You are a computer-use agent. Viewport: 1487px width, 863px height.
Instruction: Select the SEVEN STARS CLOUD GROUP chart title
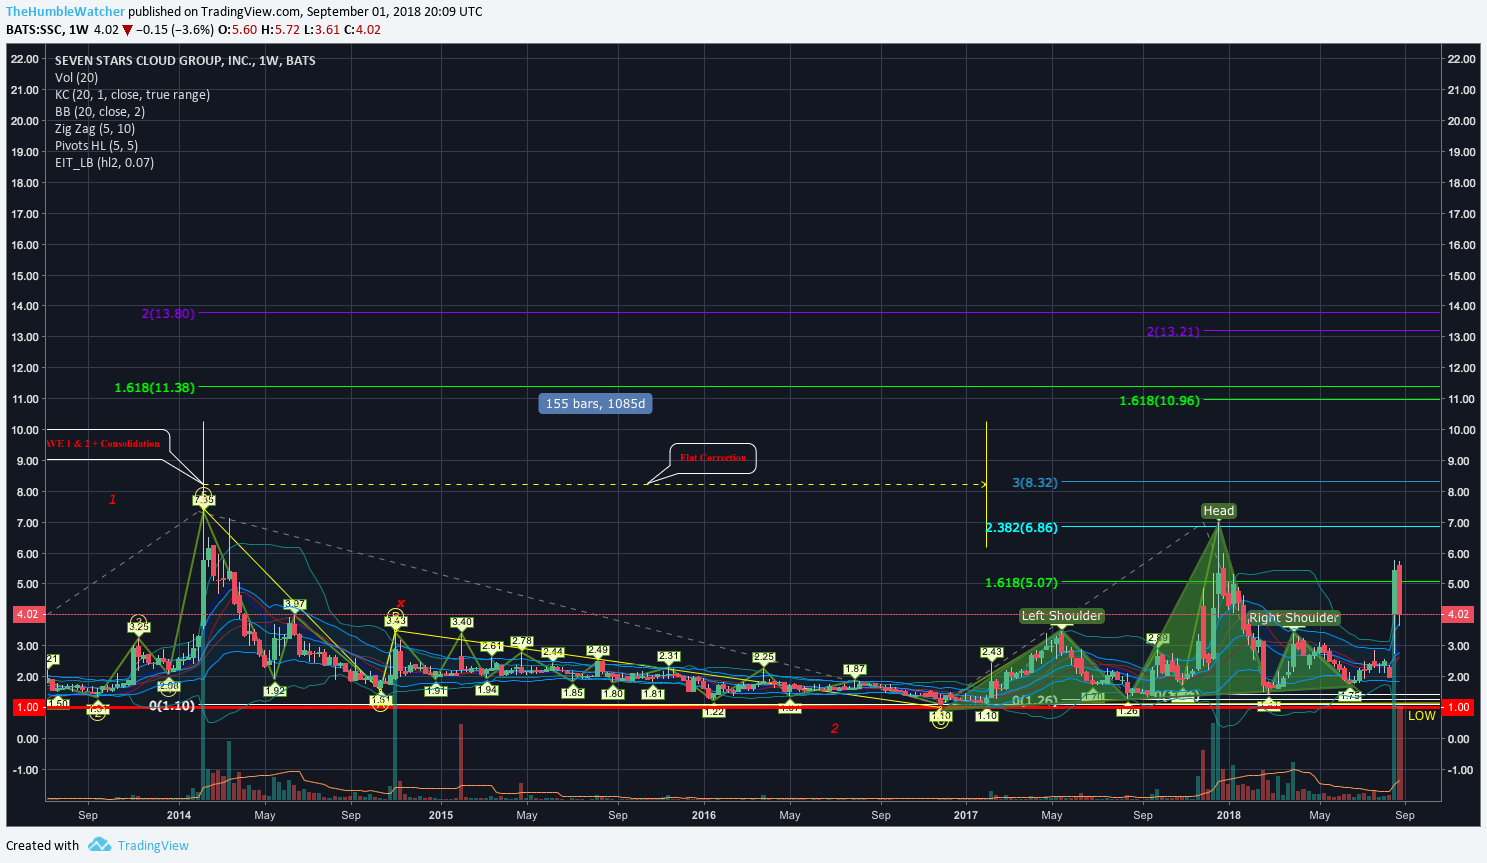click(x=185, y=60)
